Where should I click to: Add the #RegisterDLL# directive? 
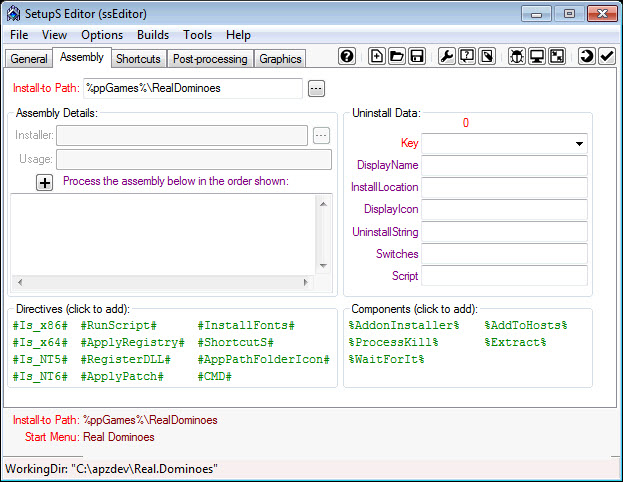pos(126,359)
